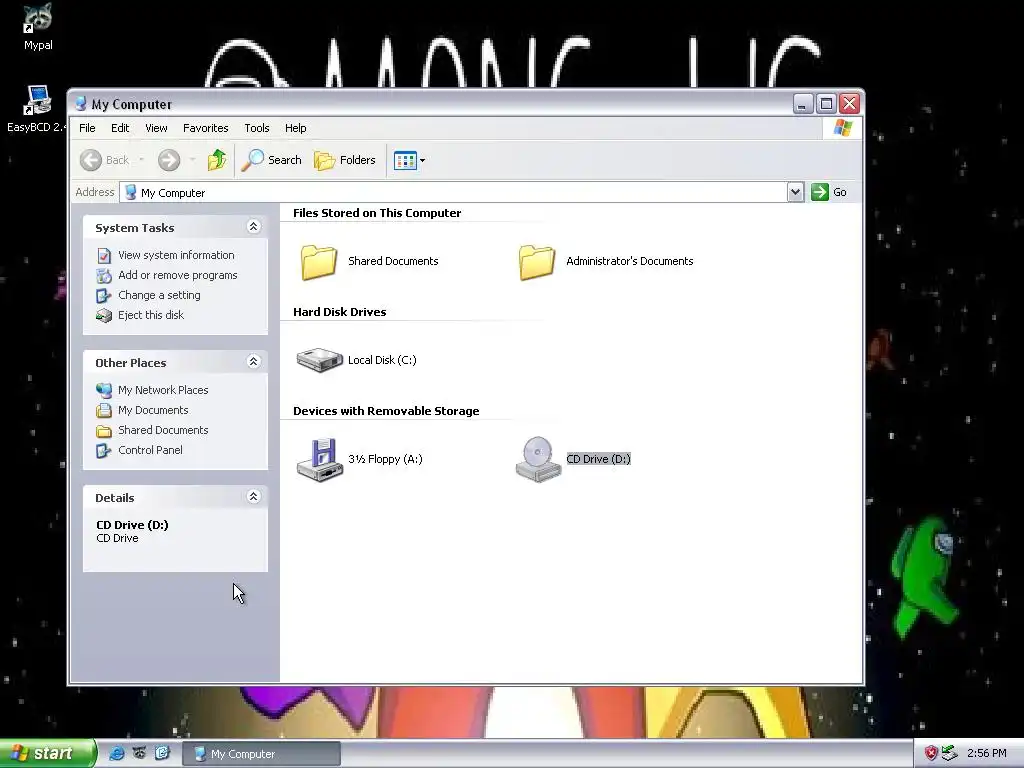This screenshot has width=1024, height=768.
Task: Open the Tools menu
Action: coord(257,128)
